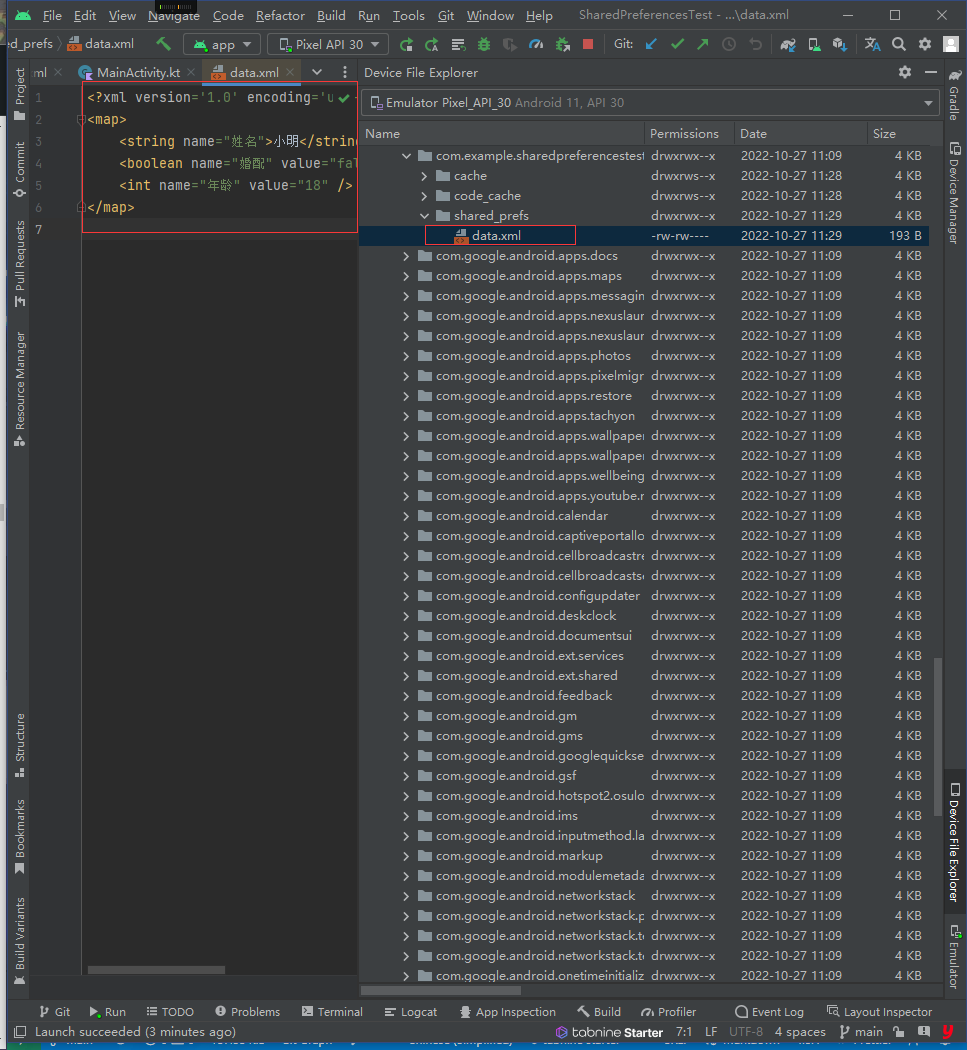Select data.xml file in file tree
Screen dimensions: 967x1050
pos(496,236)
